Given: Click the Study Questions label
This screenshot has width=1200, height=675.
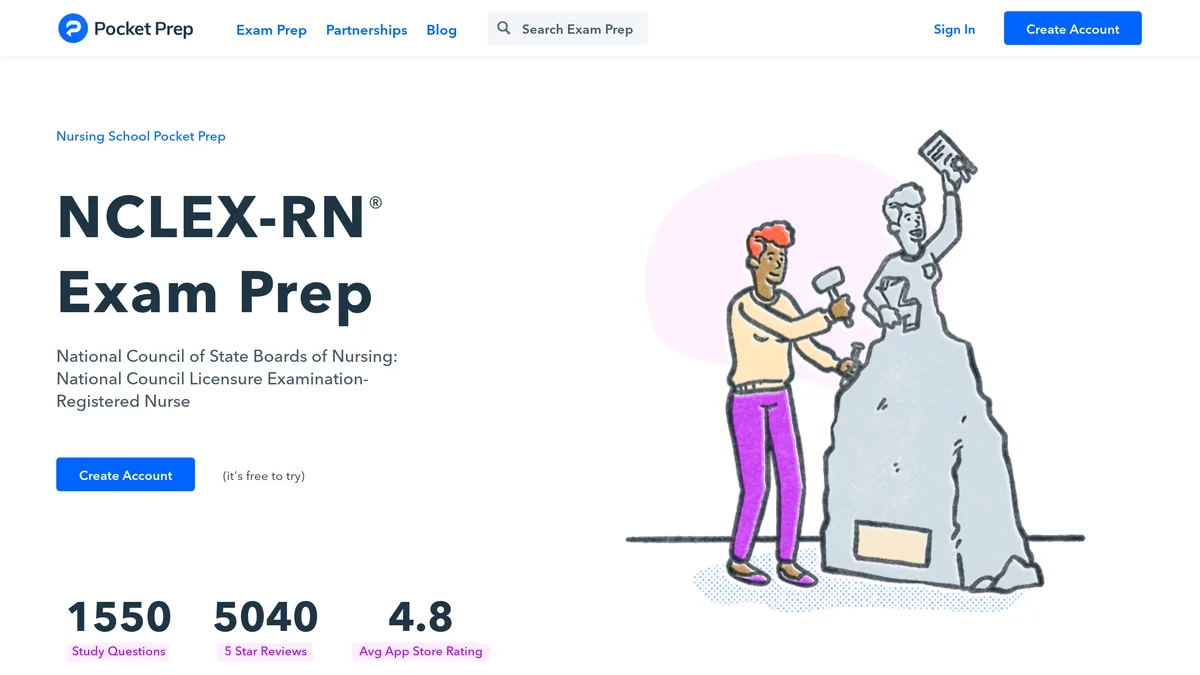Looking at the screenshot, I should coord(119,651).
